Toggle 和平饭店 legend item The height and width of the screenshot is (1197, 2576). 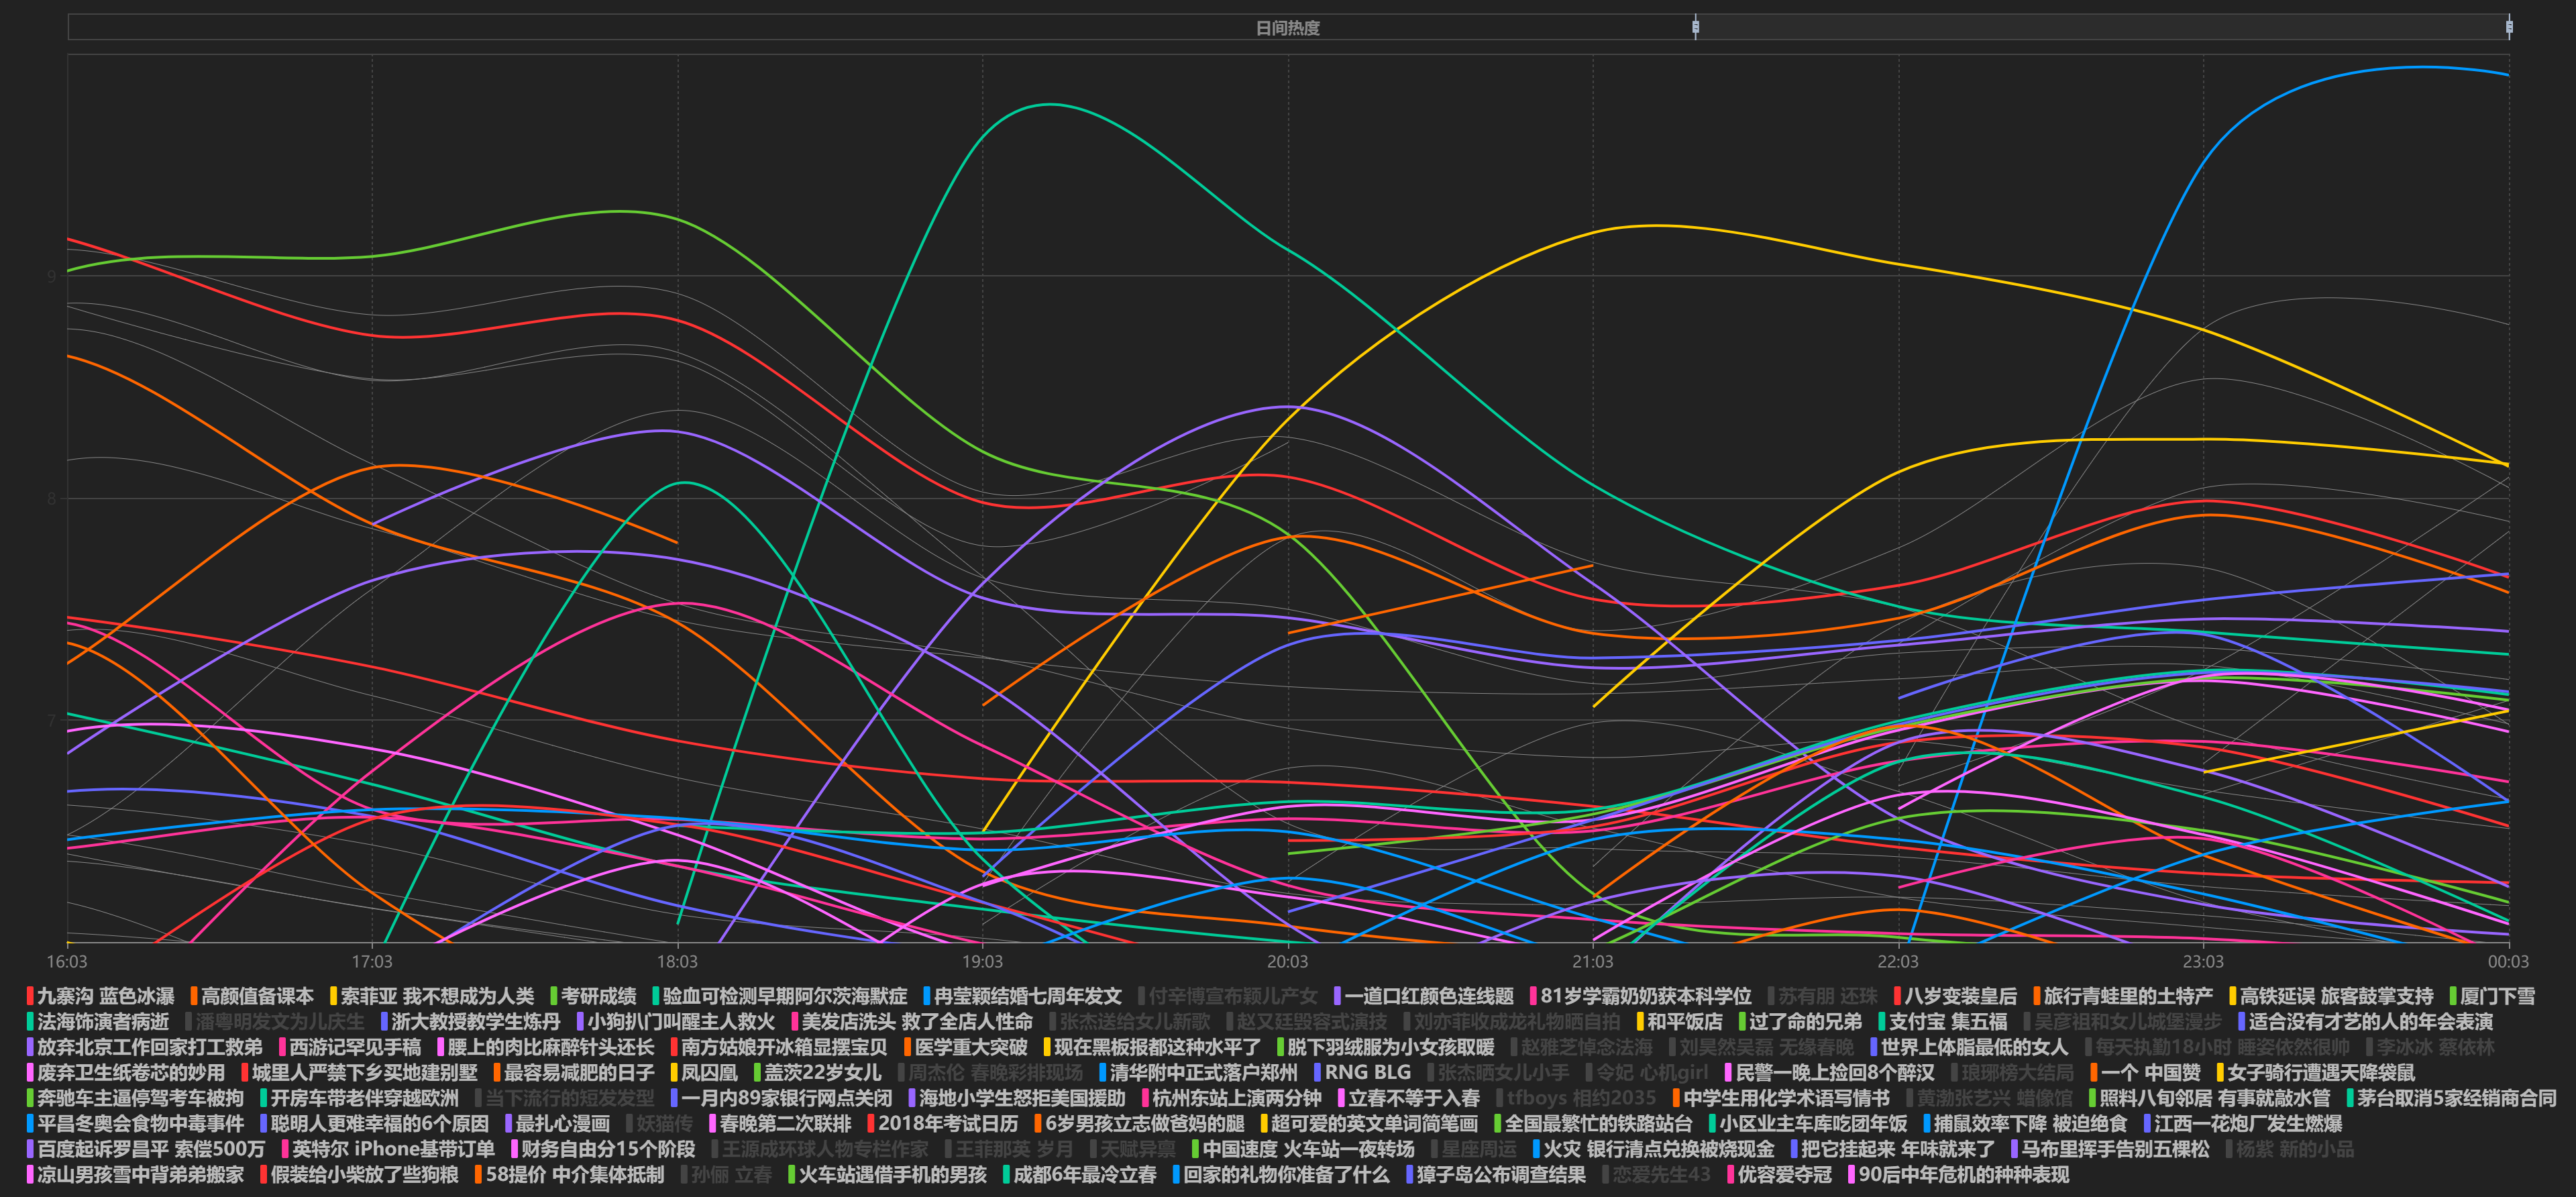click(1679, 1022)
